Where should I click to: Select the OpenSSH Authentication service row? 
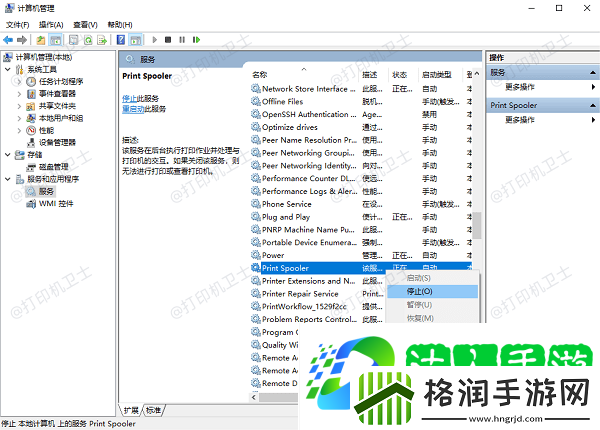tap(361, 114)
